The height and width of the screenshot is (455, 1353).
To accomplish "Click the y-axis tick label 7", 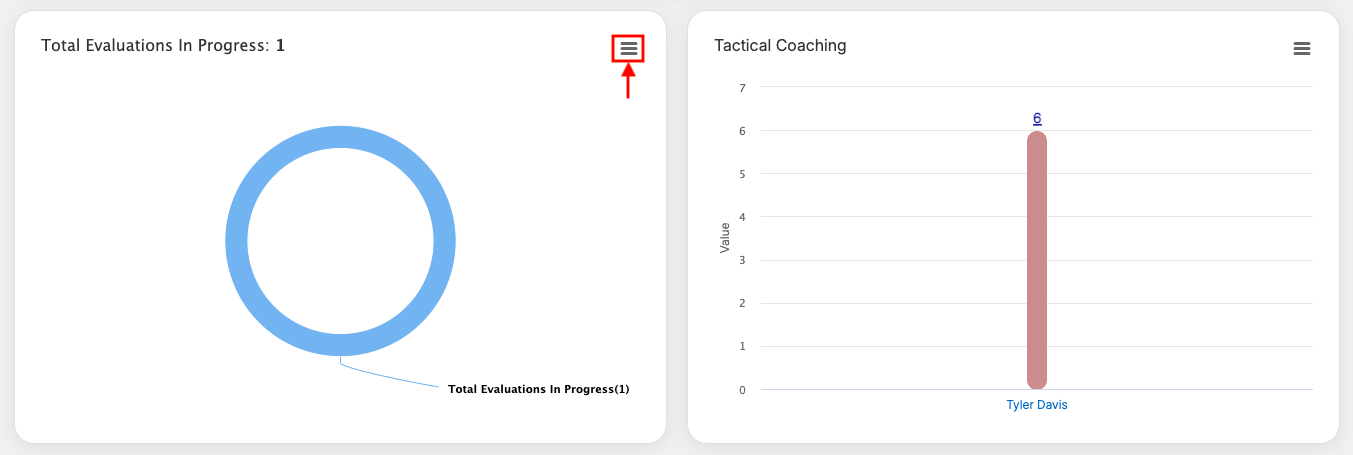I will 742,88.
